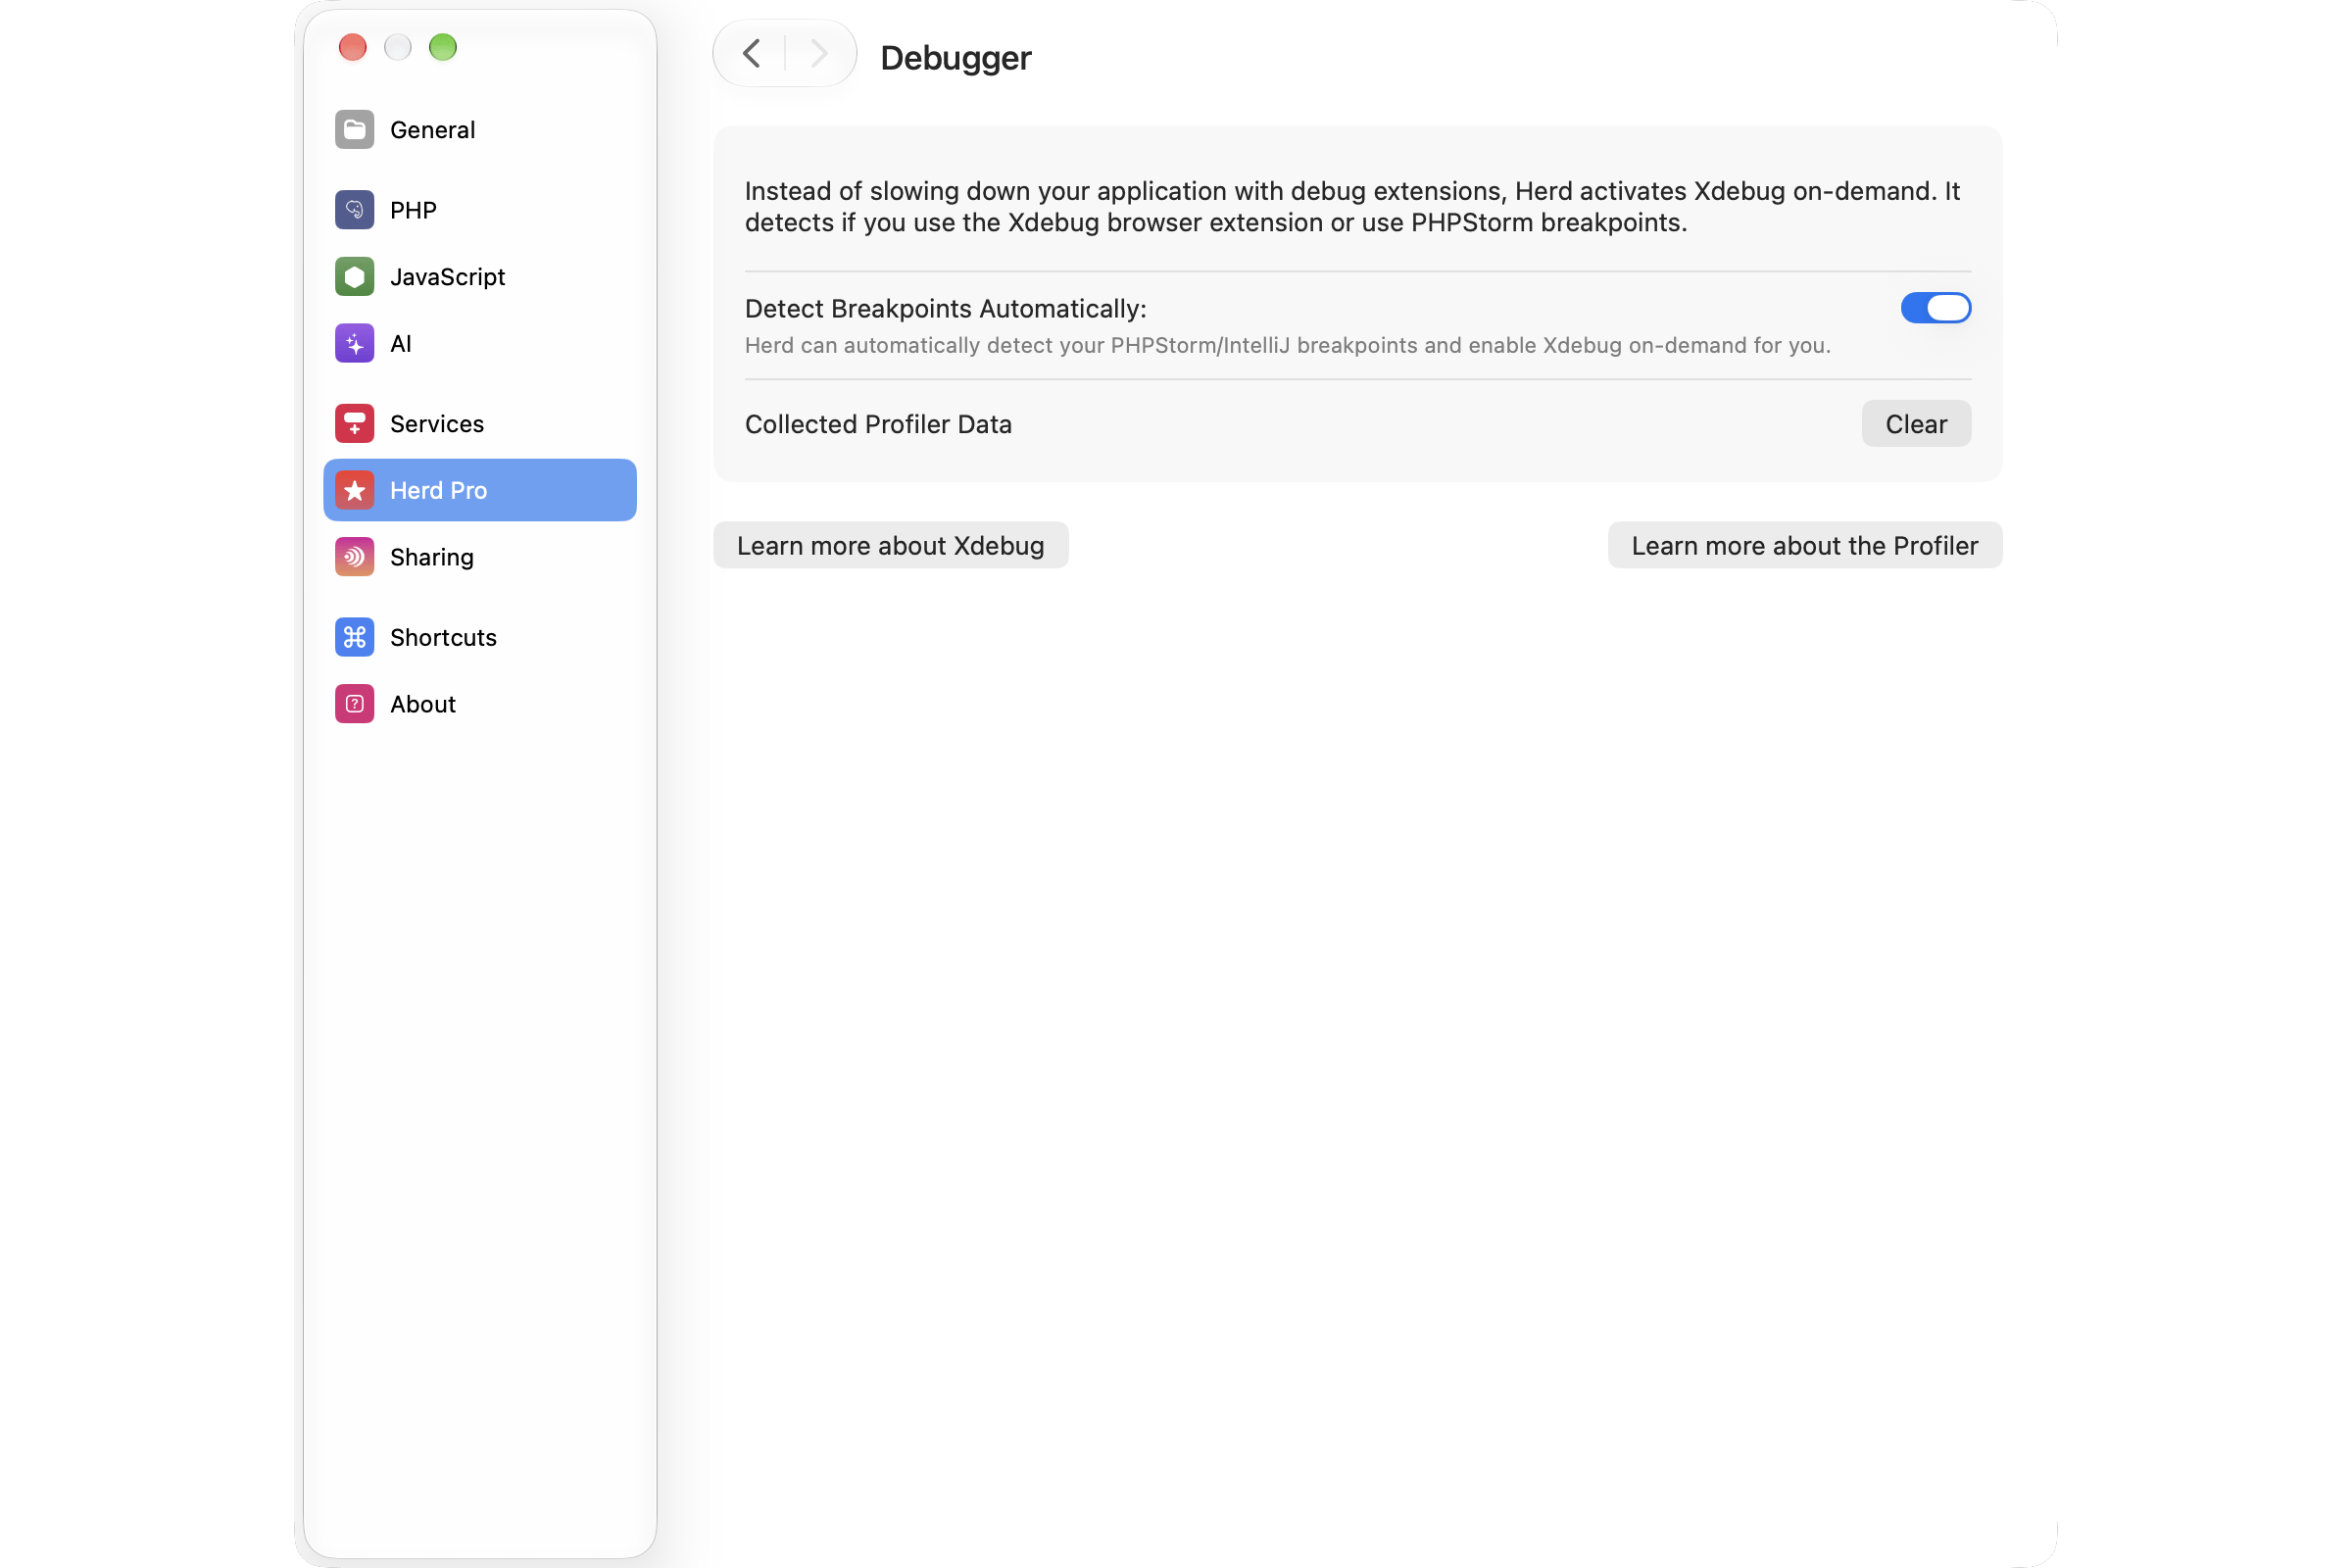Viewport: 2352px width, 1568px height.
Task: Click the Shortcuts command-key icon
Action: pyautogui.click(x=354, y=638)
